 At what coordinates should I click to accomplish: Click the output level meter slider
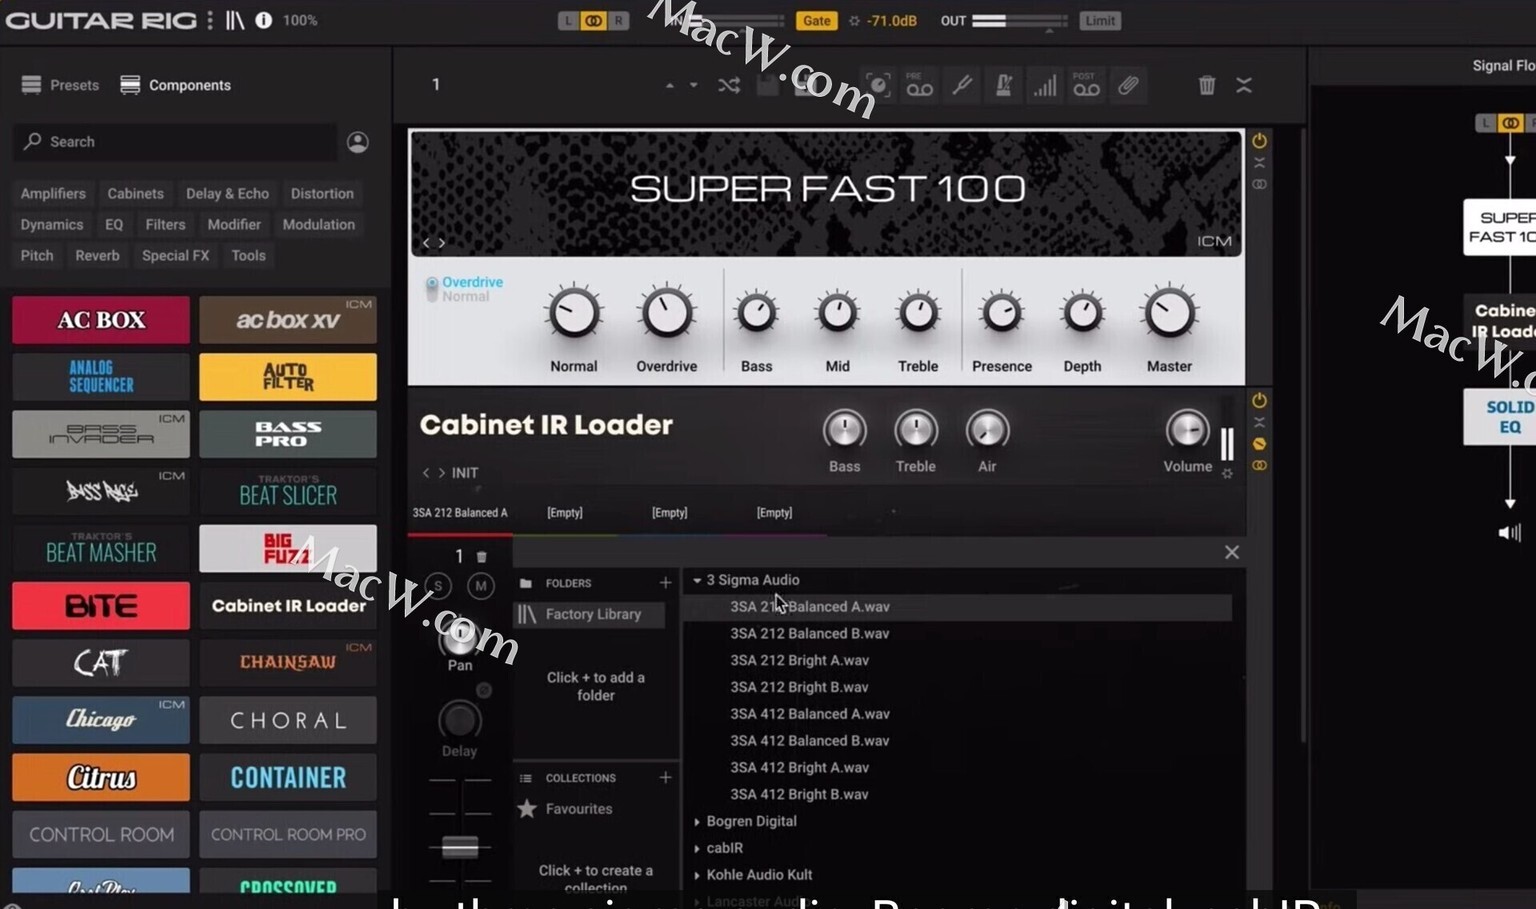pyautogui.click(x=1019, y=20)
